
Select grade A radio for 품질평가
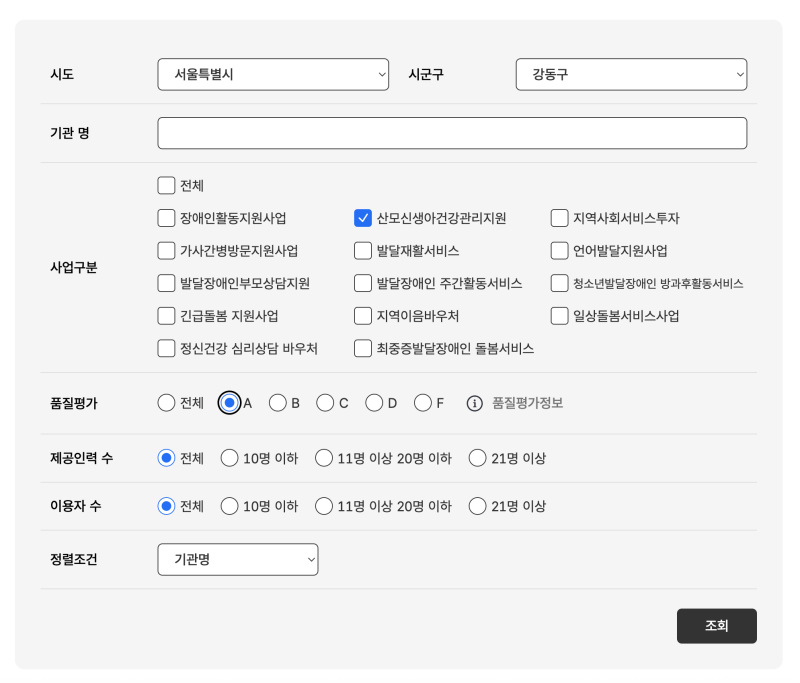click(x=230, y=403)
